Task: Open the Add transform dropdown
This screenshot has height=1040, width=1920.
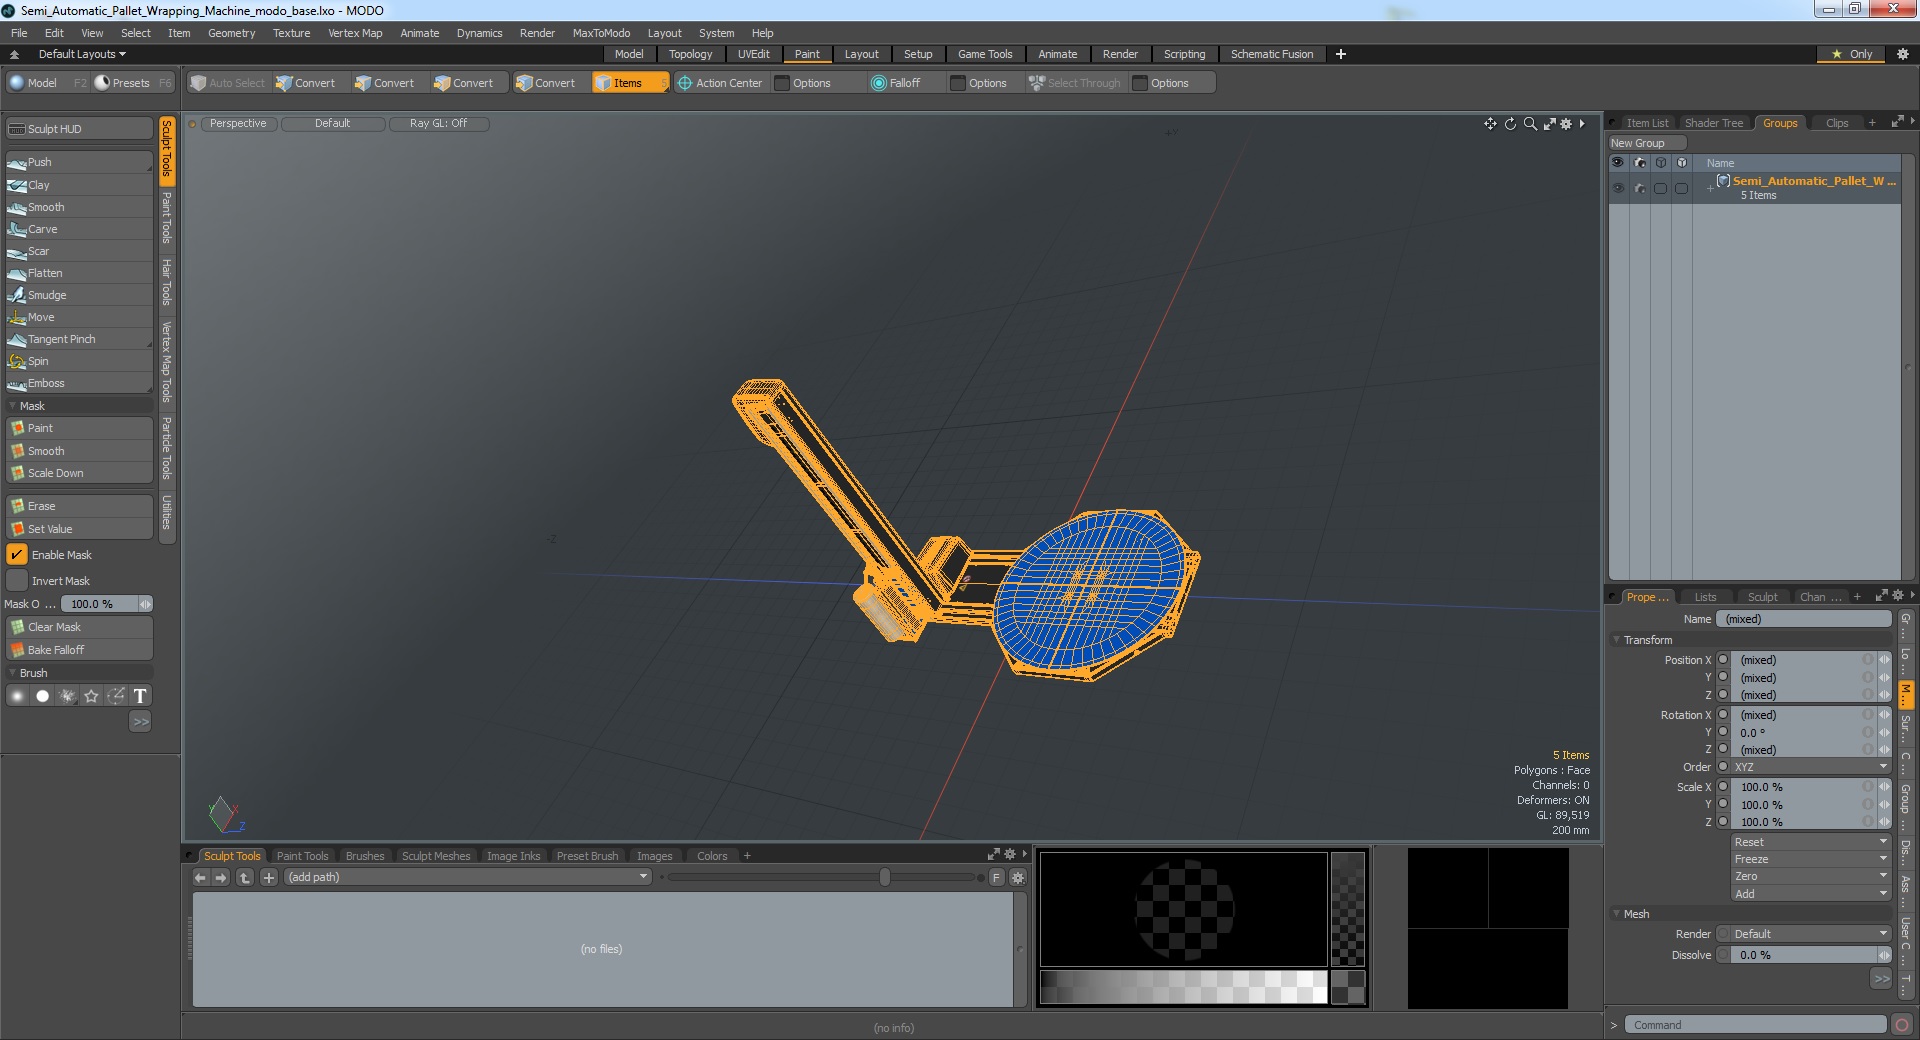Action: click(x=1811, y=894)
